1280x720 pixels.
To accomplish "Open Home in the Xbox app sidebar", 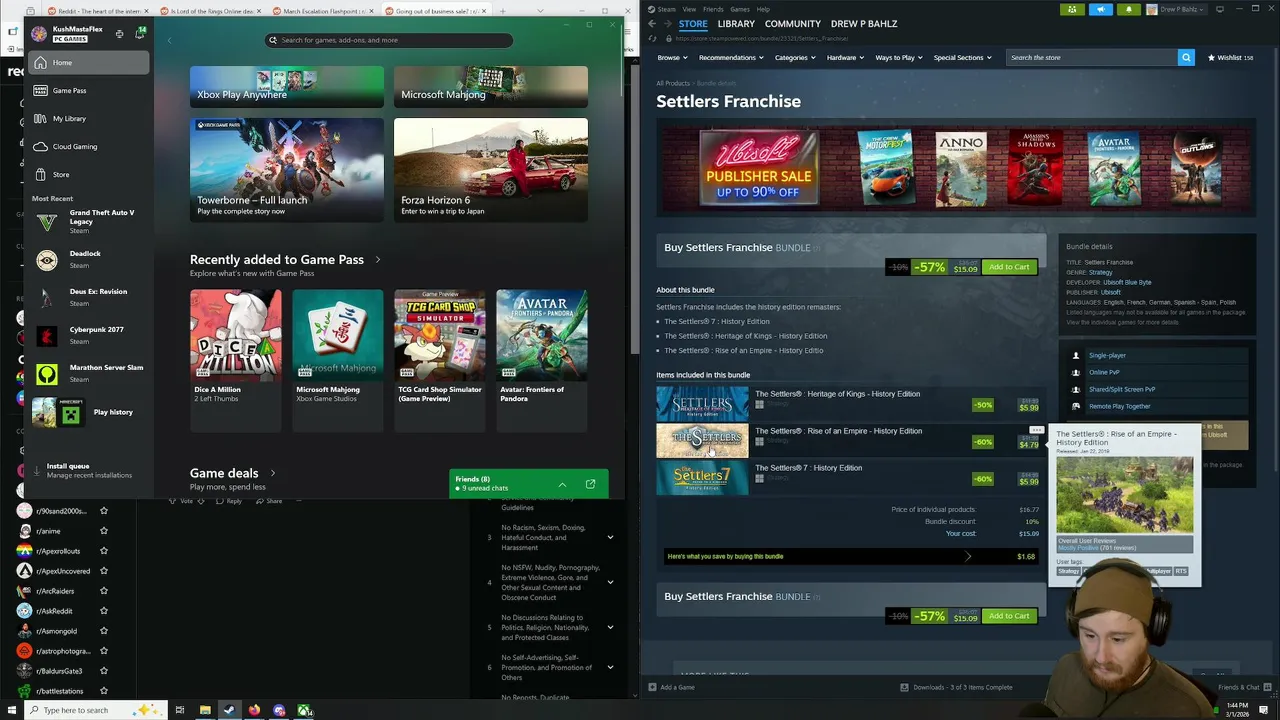I will 89,63.
